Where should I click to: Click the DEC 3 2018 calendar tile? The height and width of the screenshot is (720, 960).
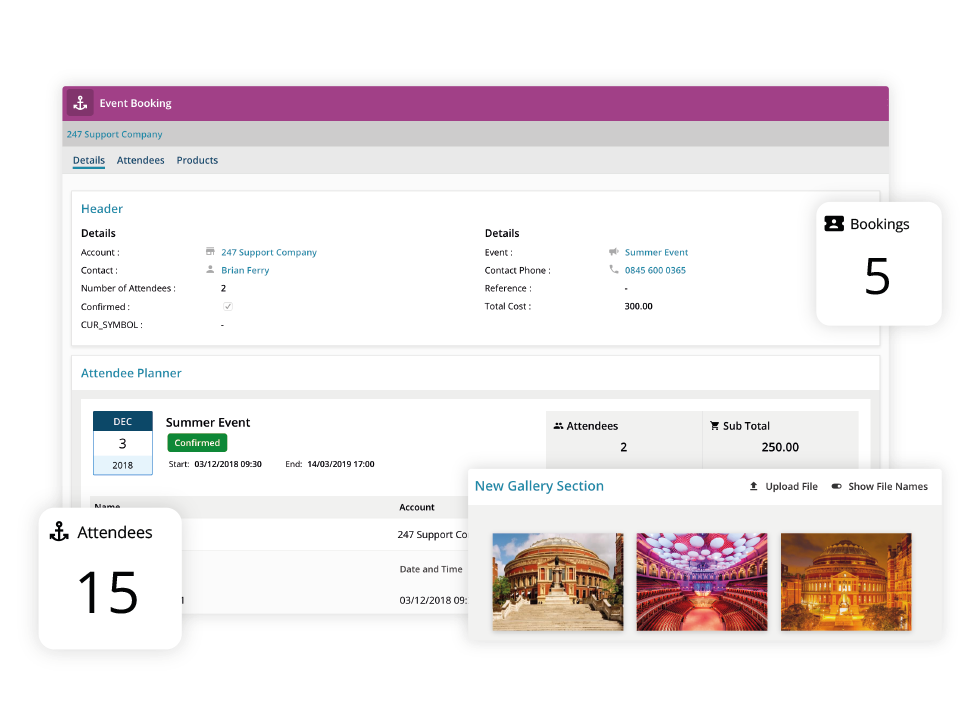tap(122, 443)
